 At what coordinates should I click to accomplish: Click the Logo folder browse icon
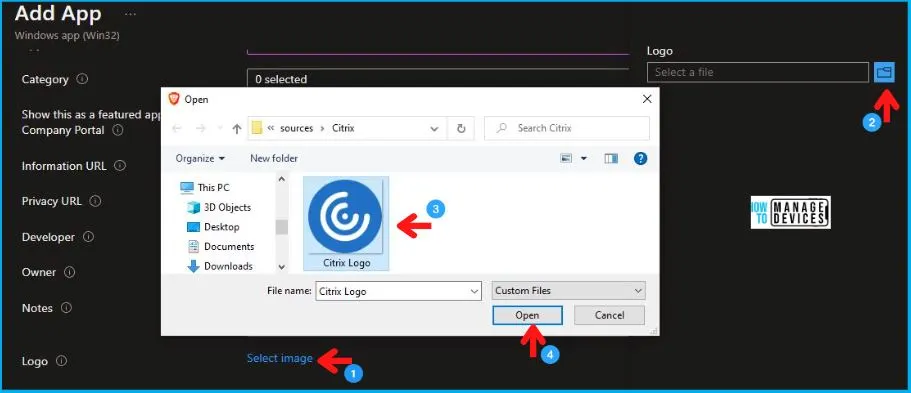[x=884, y=72]
